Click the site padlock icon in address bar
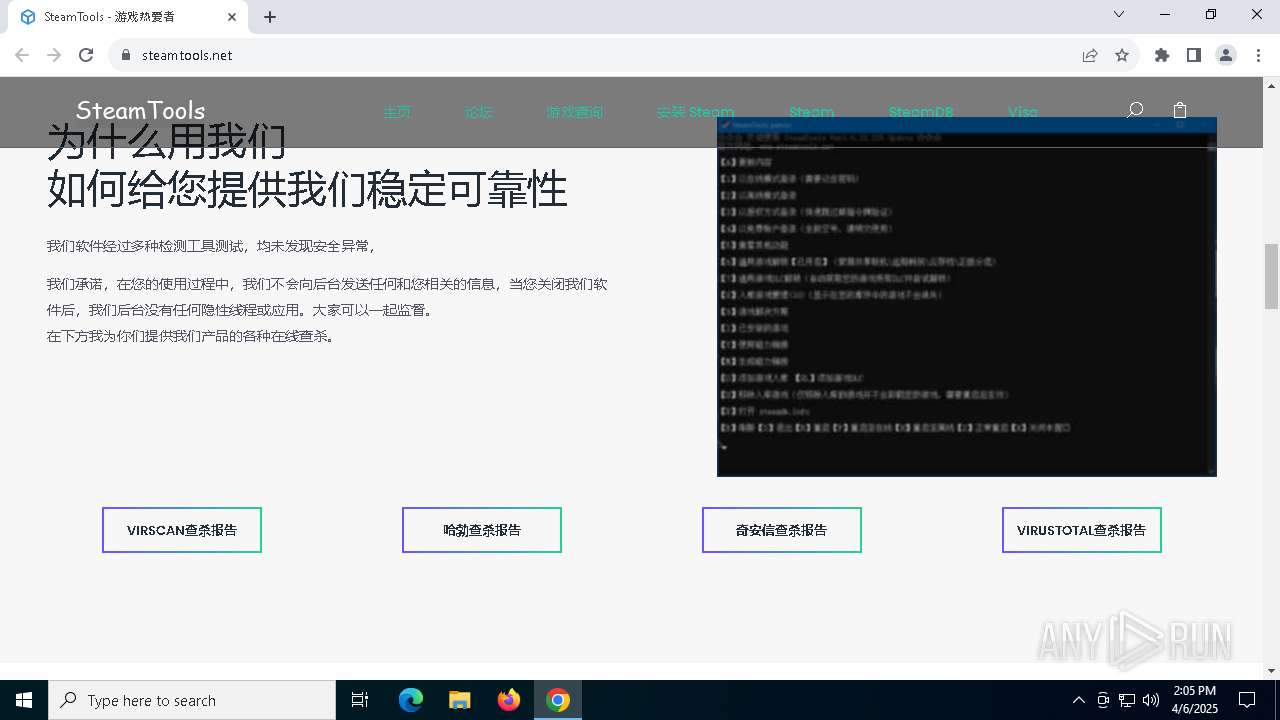The width and height of the screenshot is (1280, 720). (x=125, y=55)
